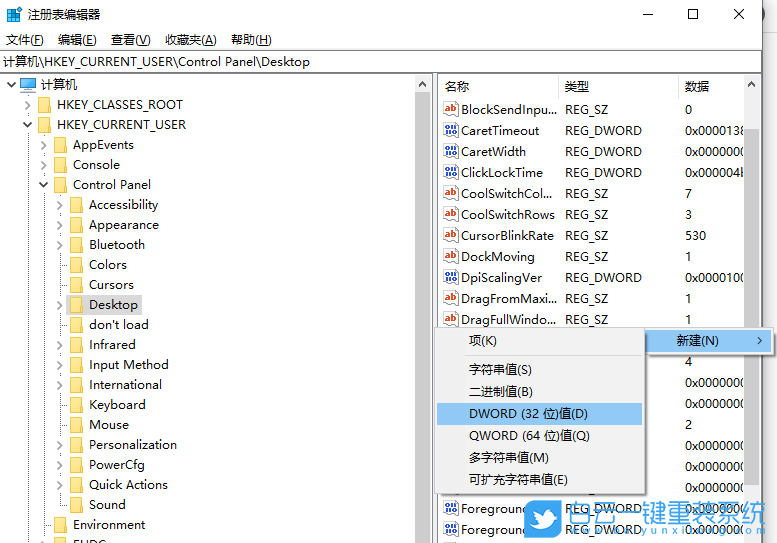Click the AppEvents folder icon

(x=60, y=145)
